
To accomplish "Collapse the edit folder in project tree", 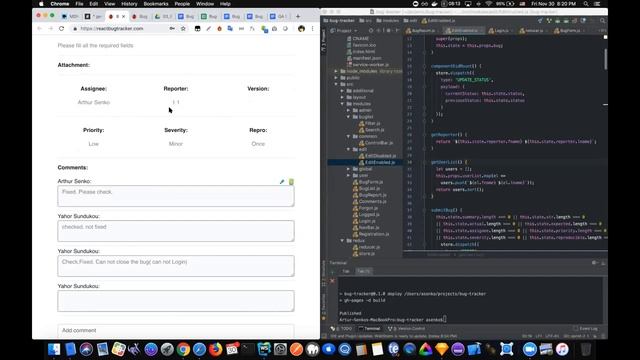I will [x=348, y=149].
